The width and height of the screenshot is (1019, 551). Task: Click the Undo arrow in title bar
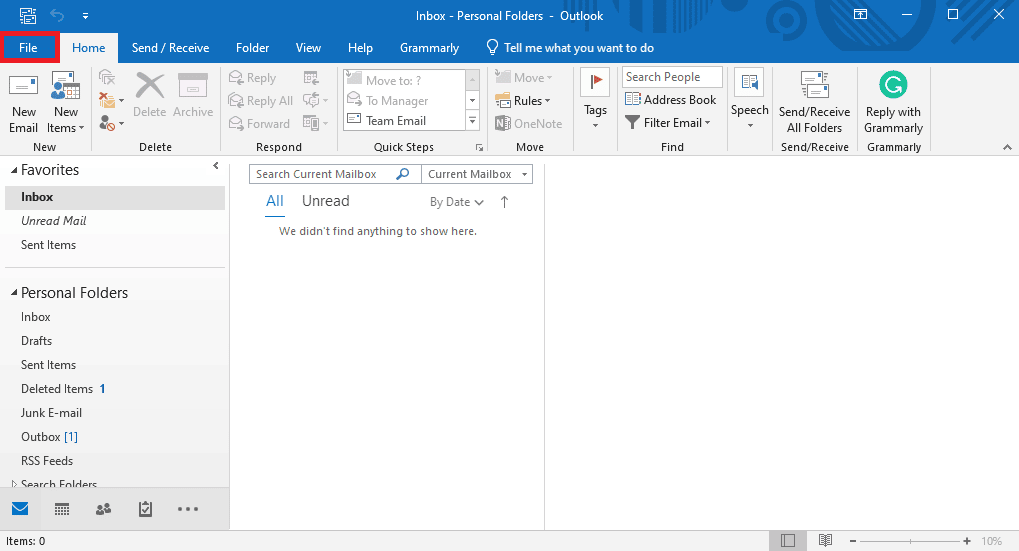57,15
